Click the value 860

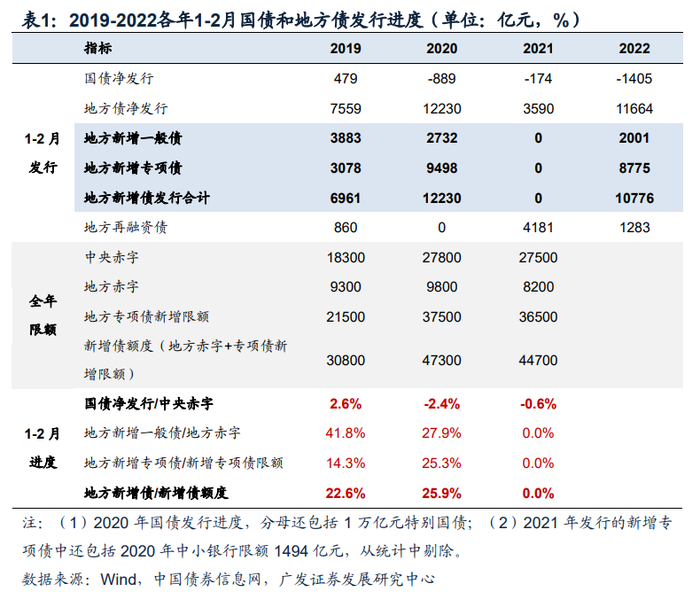point(345,227)
